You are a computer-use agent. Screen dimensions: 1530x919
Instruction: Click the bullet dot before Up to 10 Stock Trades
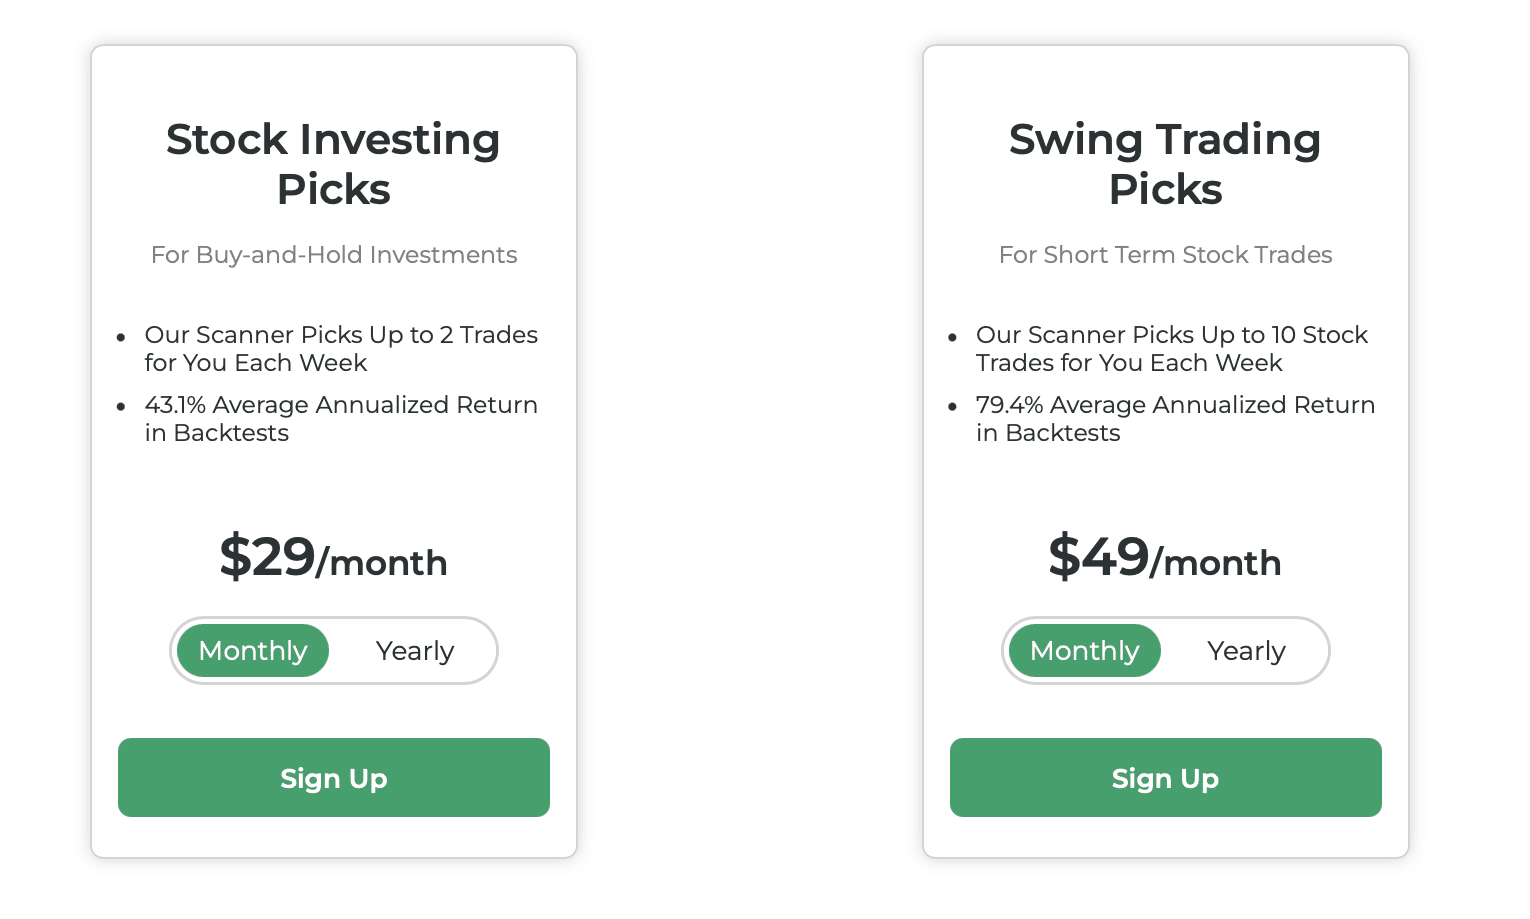(953, 337)
